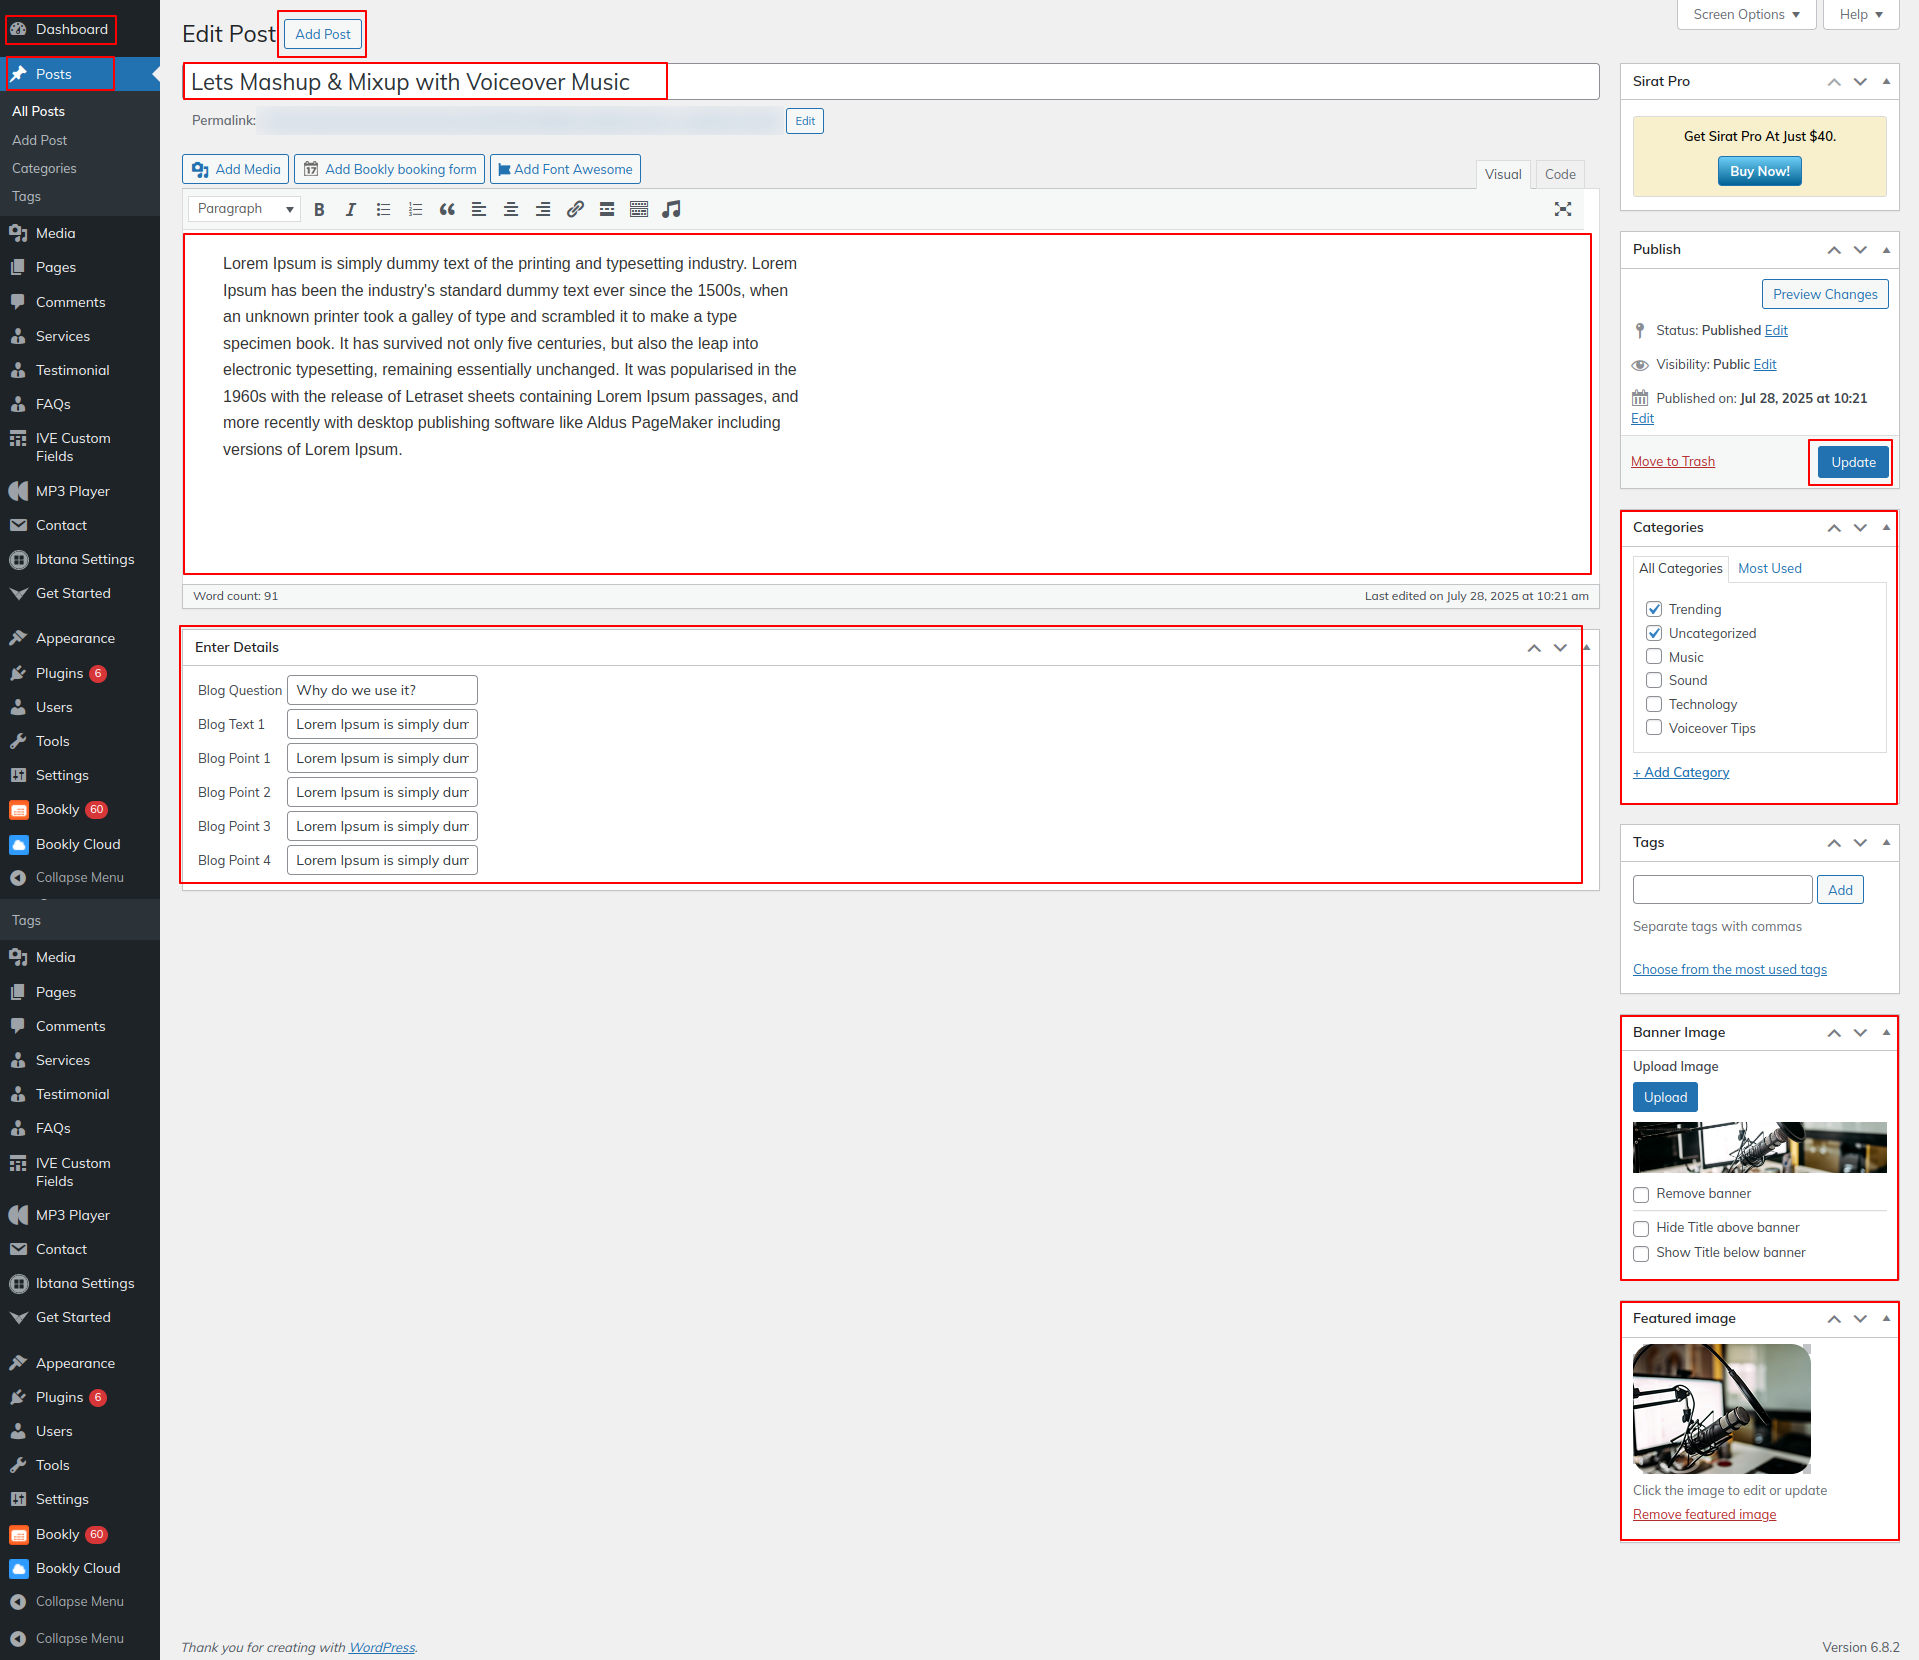Open the Most Used categories tab
Image resolution: width=1919 pixels, height=1660 pixels.
(x=1769, y=568)
